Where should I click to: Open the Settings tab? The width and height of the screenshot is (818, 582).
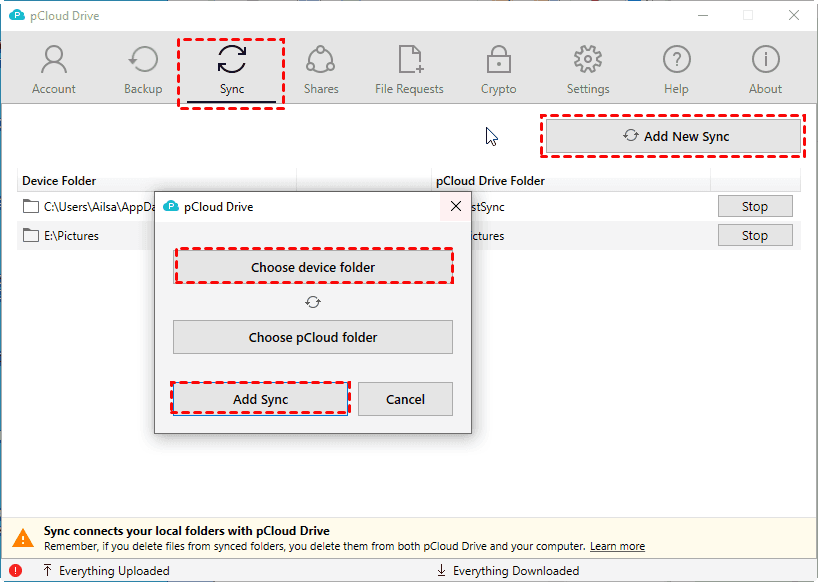point(588,70)
